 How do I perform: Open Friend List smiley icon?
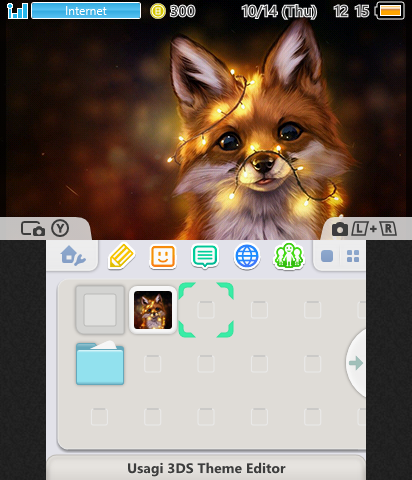(163, 256)
